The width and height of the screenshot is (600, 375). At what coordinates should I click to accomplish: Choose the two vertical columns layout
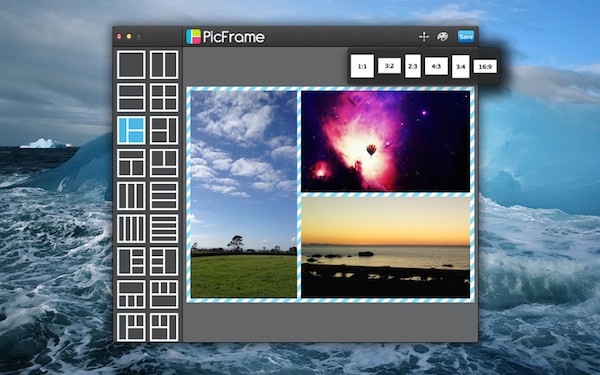(x=164, y=65)
